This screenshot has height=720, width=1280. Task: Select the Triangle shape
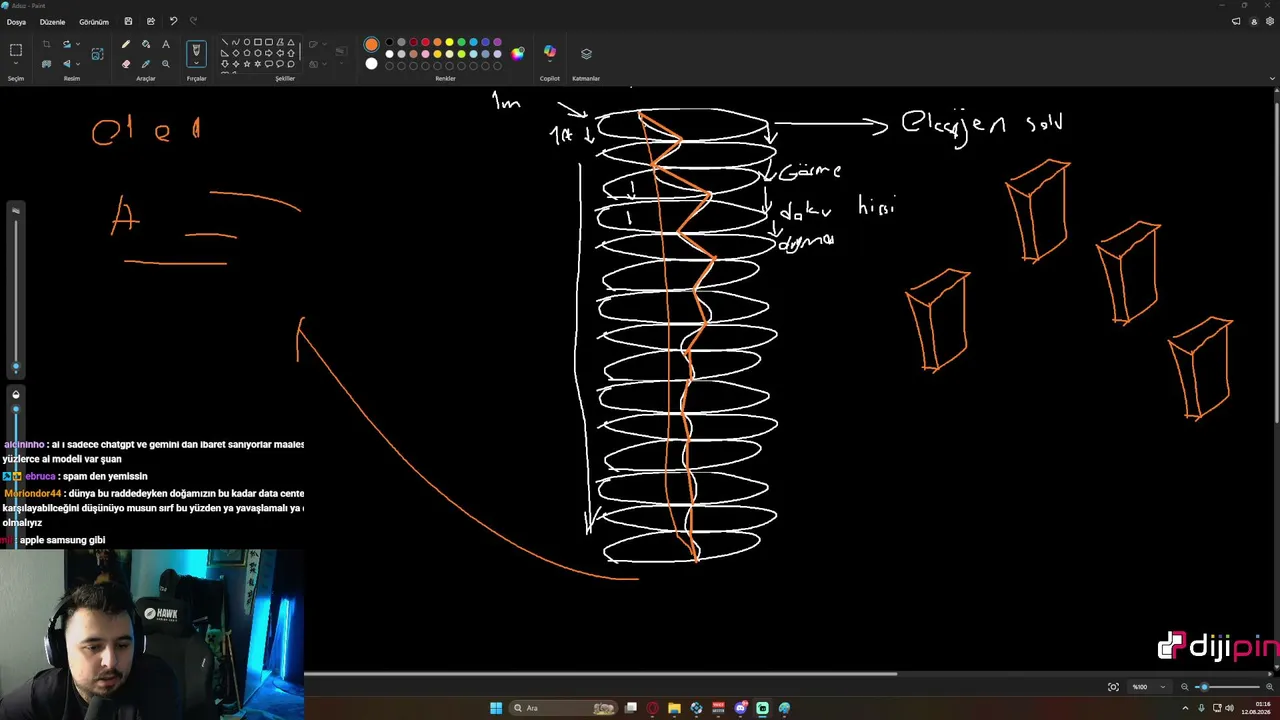point(291,43)
